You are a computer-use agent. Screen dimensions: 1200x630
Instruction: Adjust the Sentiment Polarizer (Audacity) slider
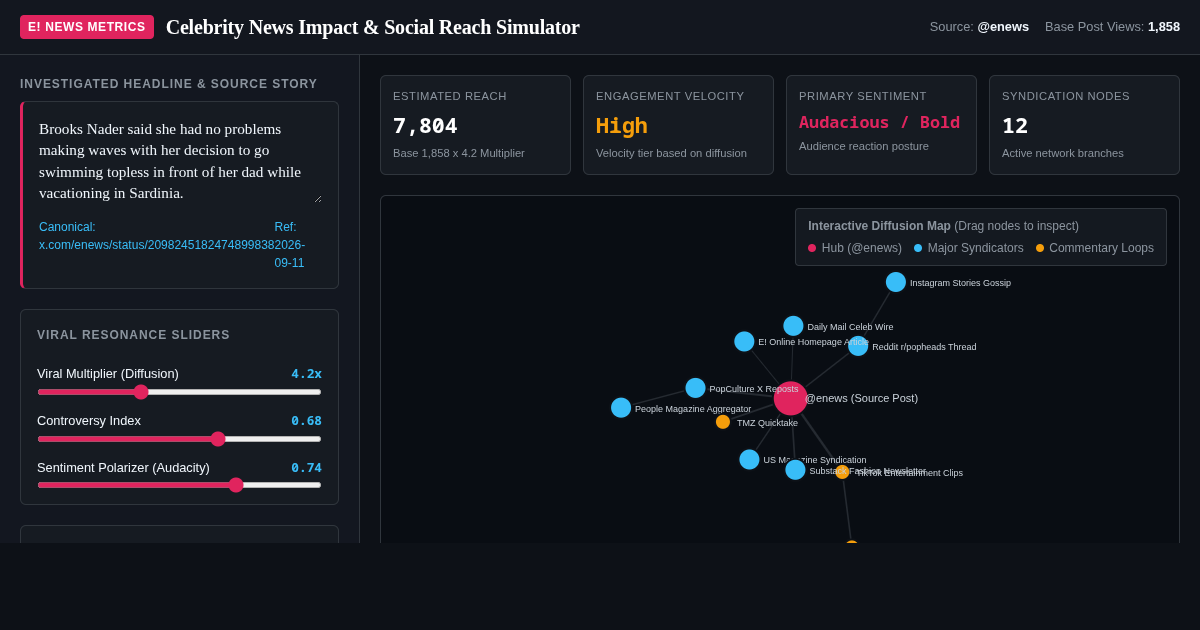pyautogui.click(x=179, y=485)
